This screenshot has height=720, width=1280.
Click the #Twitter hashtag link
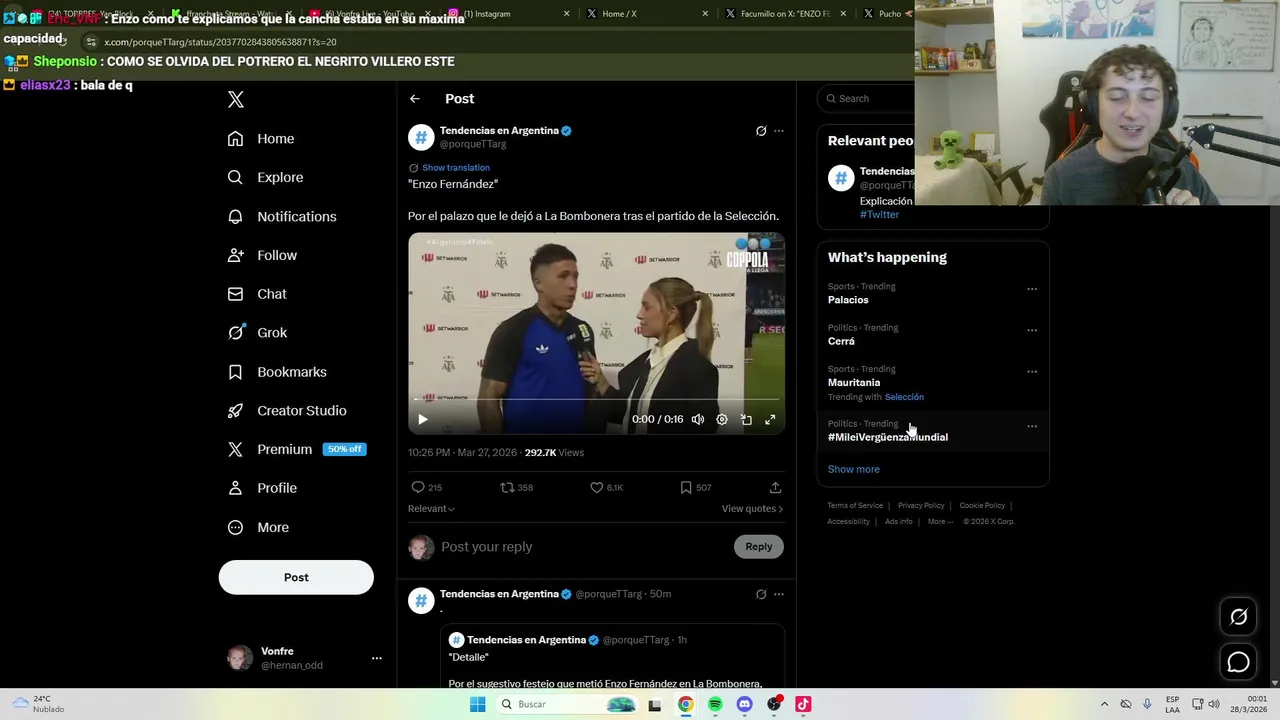pos(879,215)
